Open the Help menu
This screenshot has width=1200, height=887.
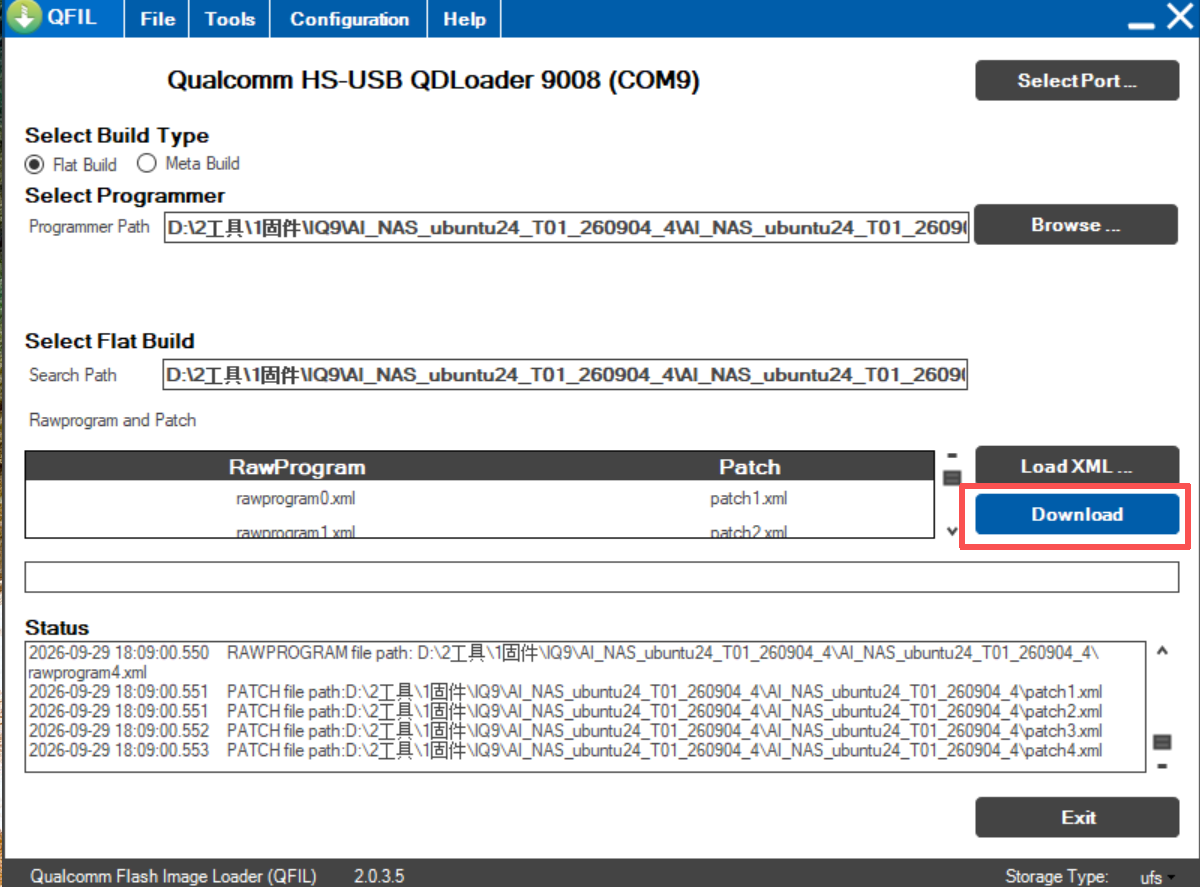464,19
